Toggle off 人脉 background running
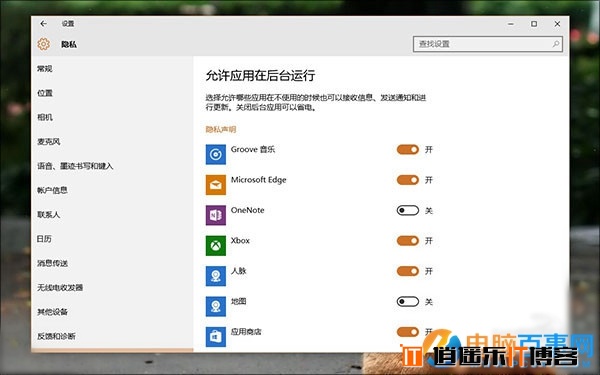Screen dimensions: 600x375 point(408,271)
